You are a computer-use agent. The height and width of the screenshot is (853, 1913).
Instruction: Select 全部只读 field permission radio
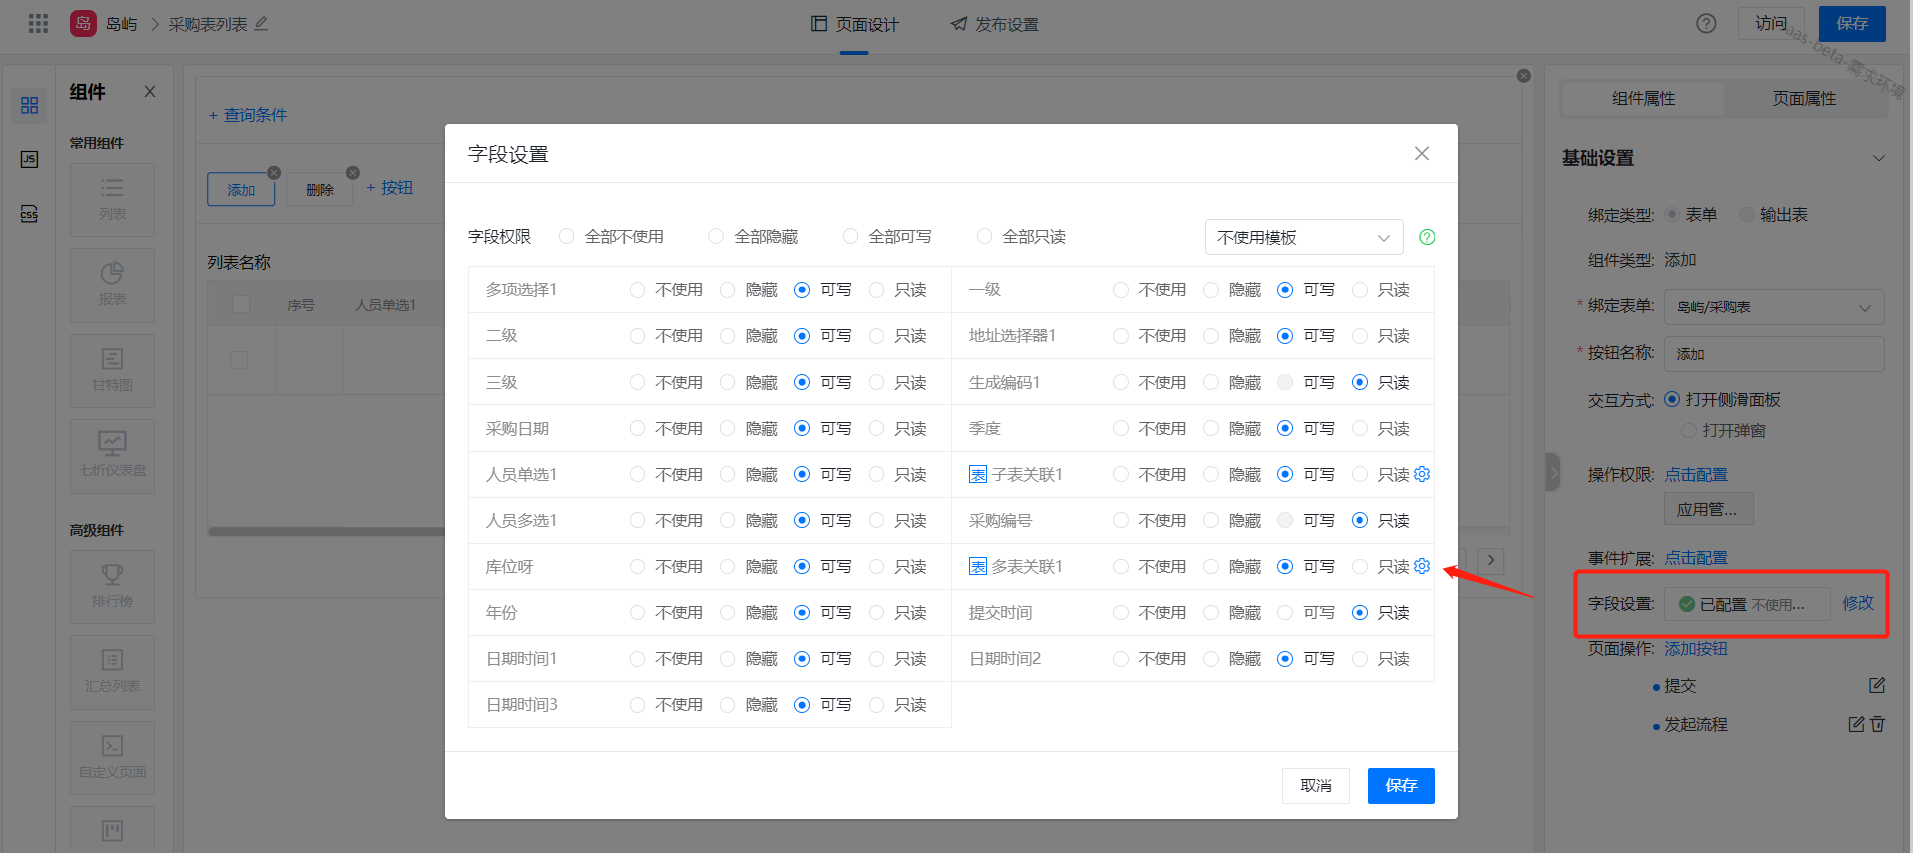coord(984,236)
